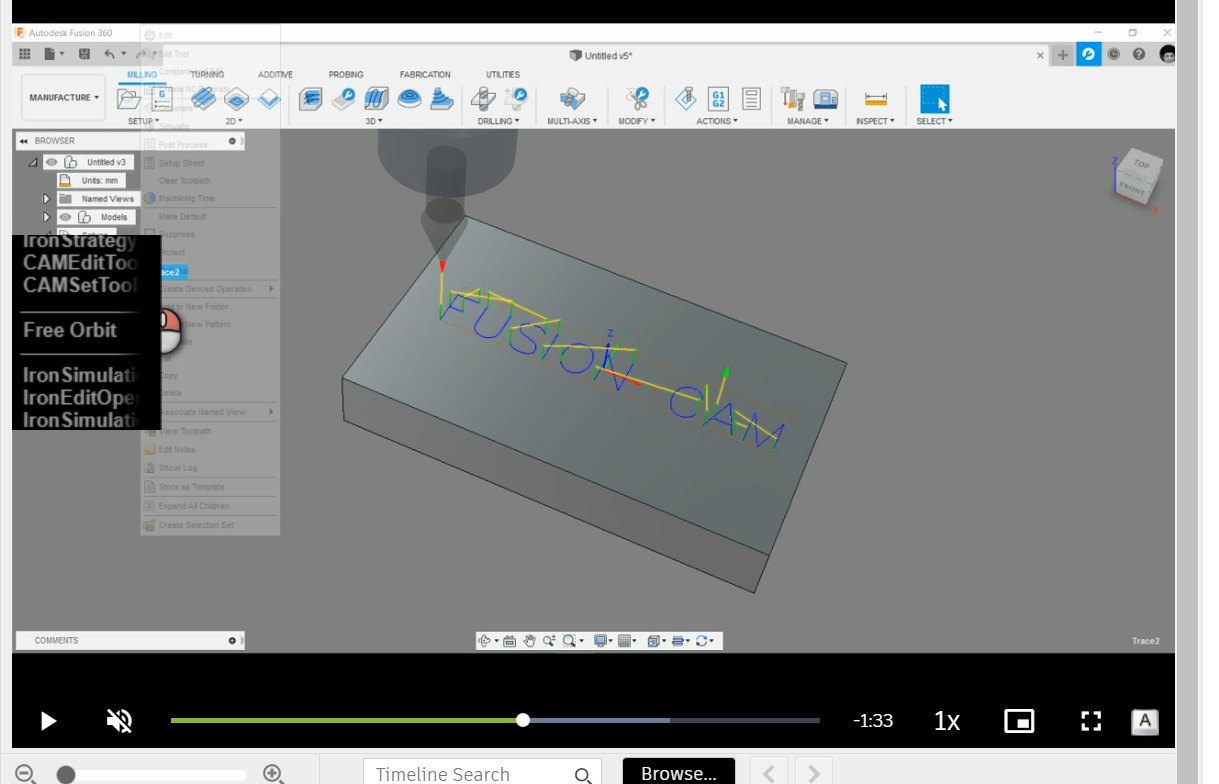Expand the Named Views tree node
The image size is (1219, 784).
pos(46,198)
